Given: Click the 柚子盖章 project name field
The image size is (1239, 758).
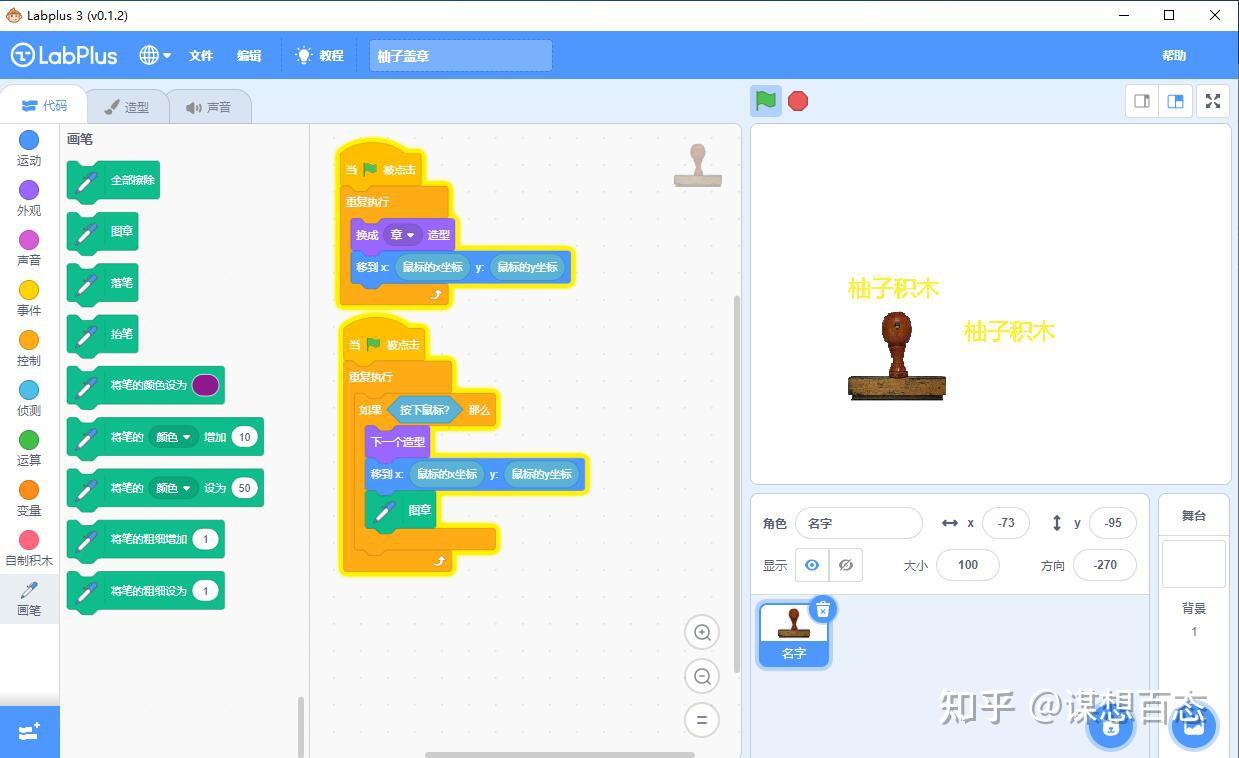Looking at the screenshot, I should pyautogui.click(x=460, y=55).
